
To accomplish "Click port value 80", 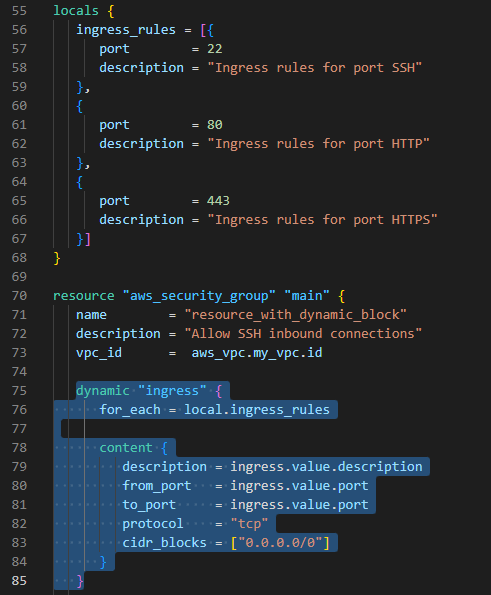I will click(x=215, y=125).
